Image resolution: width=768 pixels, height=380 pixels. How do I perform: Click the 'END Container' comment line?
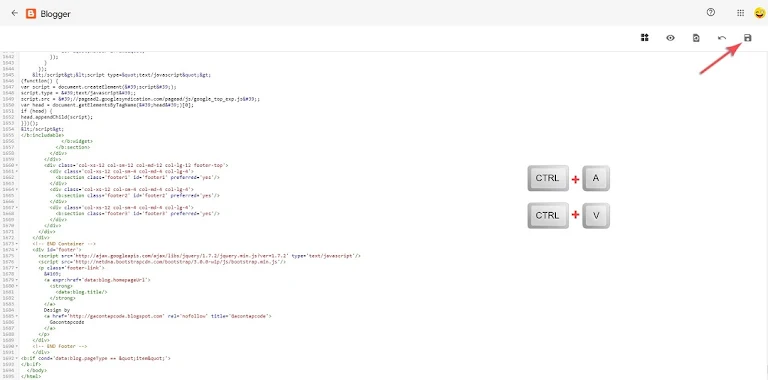pos(64,243)
